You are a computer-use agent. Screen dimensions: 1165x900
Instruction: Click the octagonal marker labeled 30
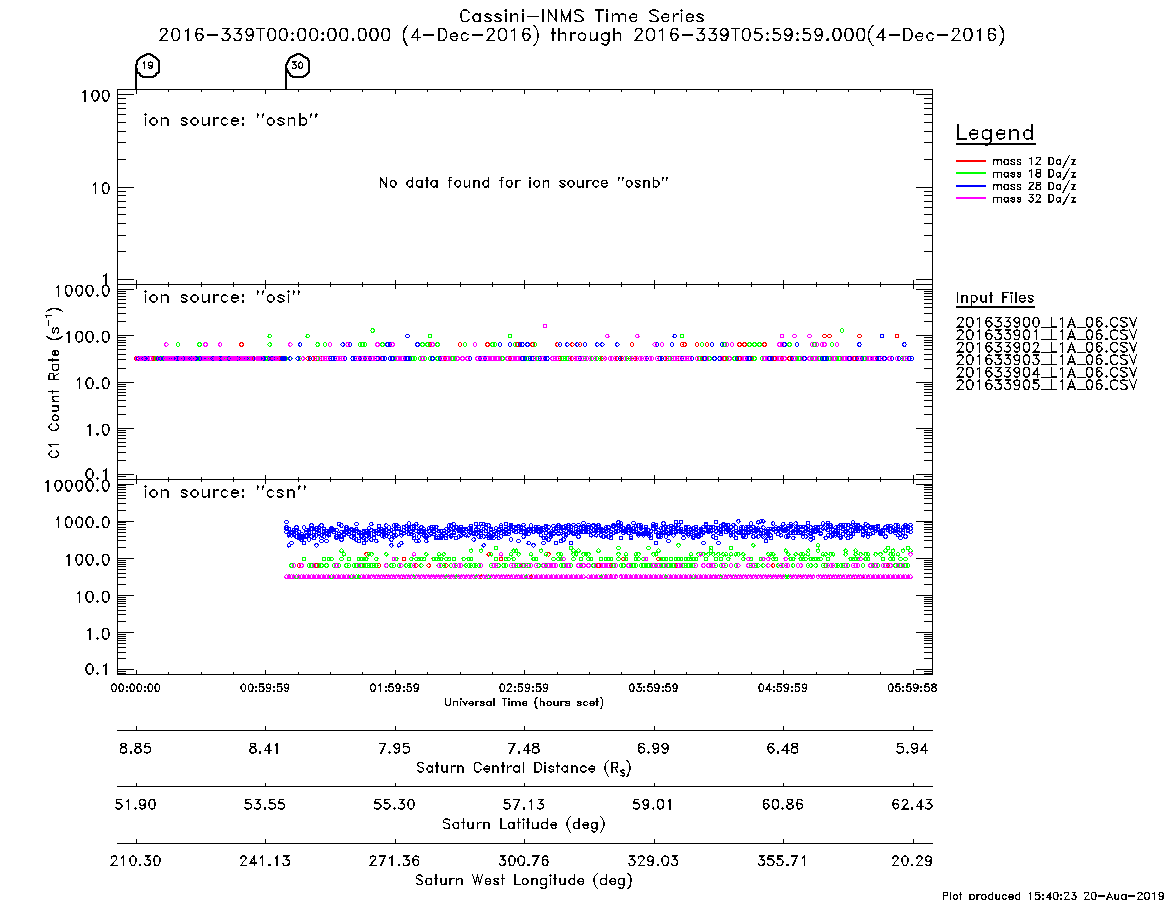point(297,66)
